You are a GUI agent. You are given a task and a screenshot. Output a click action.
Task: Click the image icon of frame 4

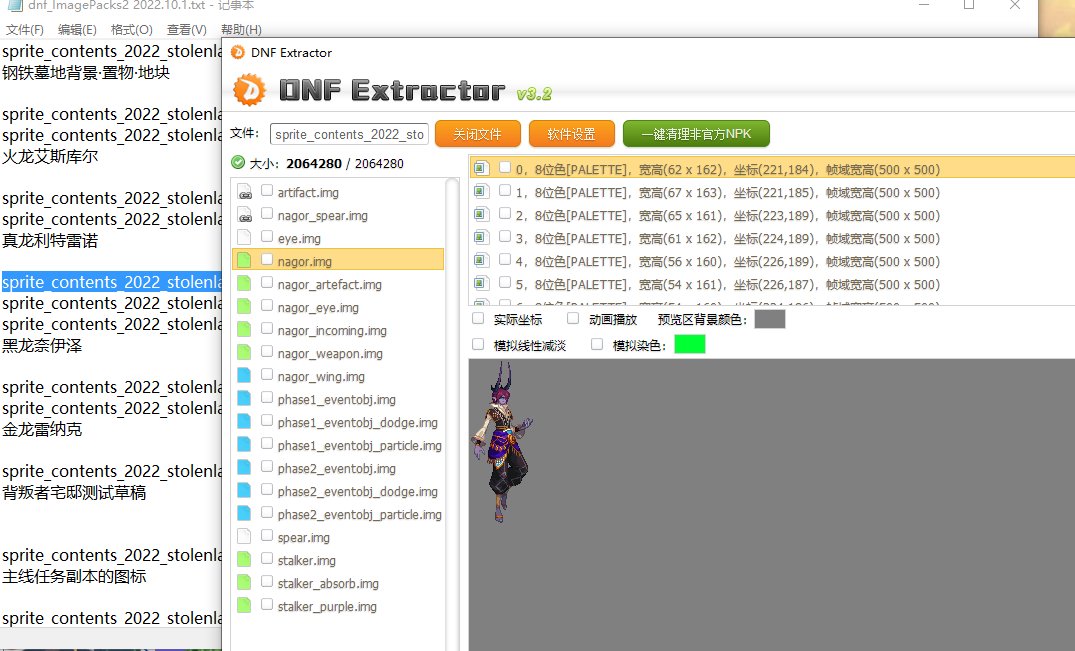pos(481,260)
